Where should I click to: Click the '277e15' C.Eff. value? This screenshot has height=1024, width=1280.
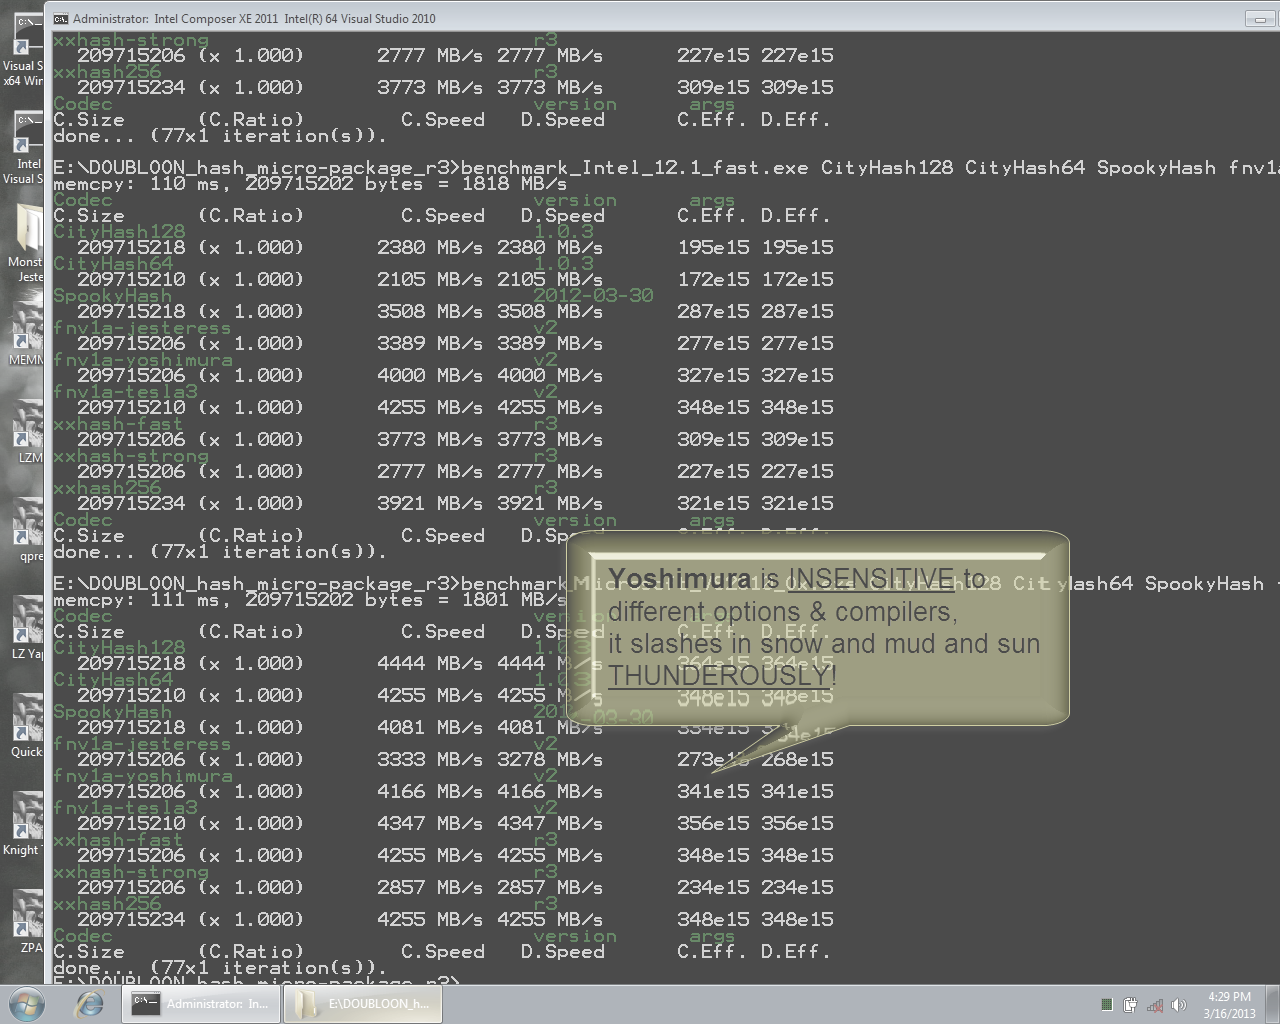(x=713, y=343)
